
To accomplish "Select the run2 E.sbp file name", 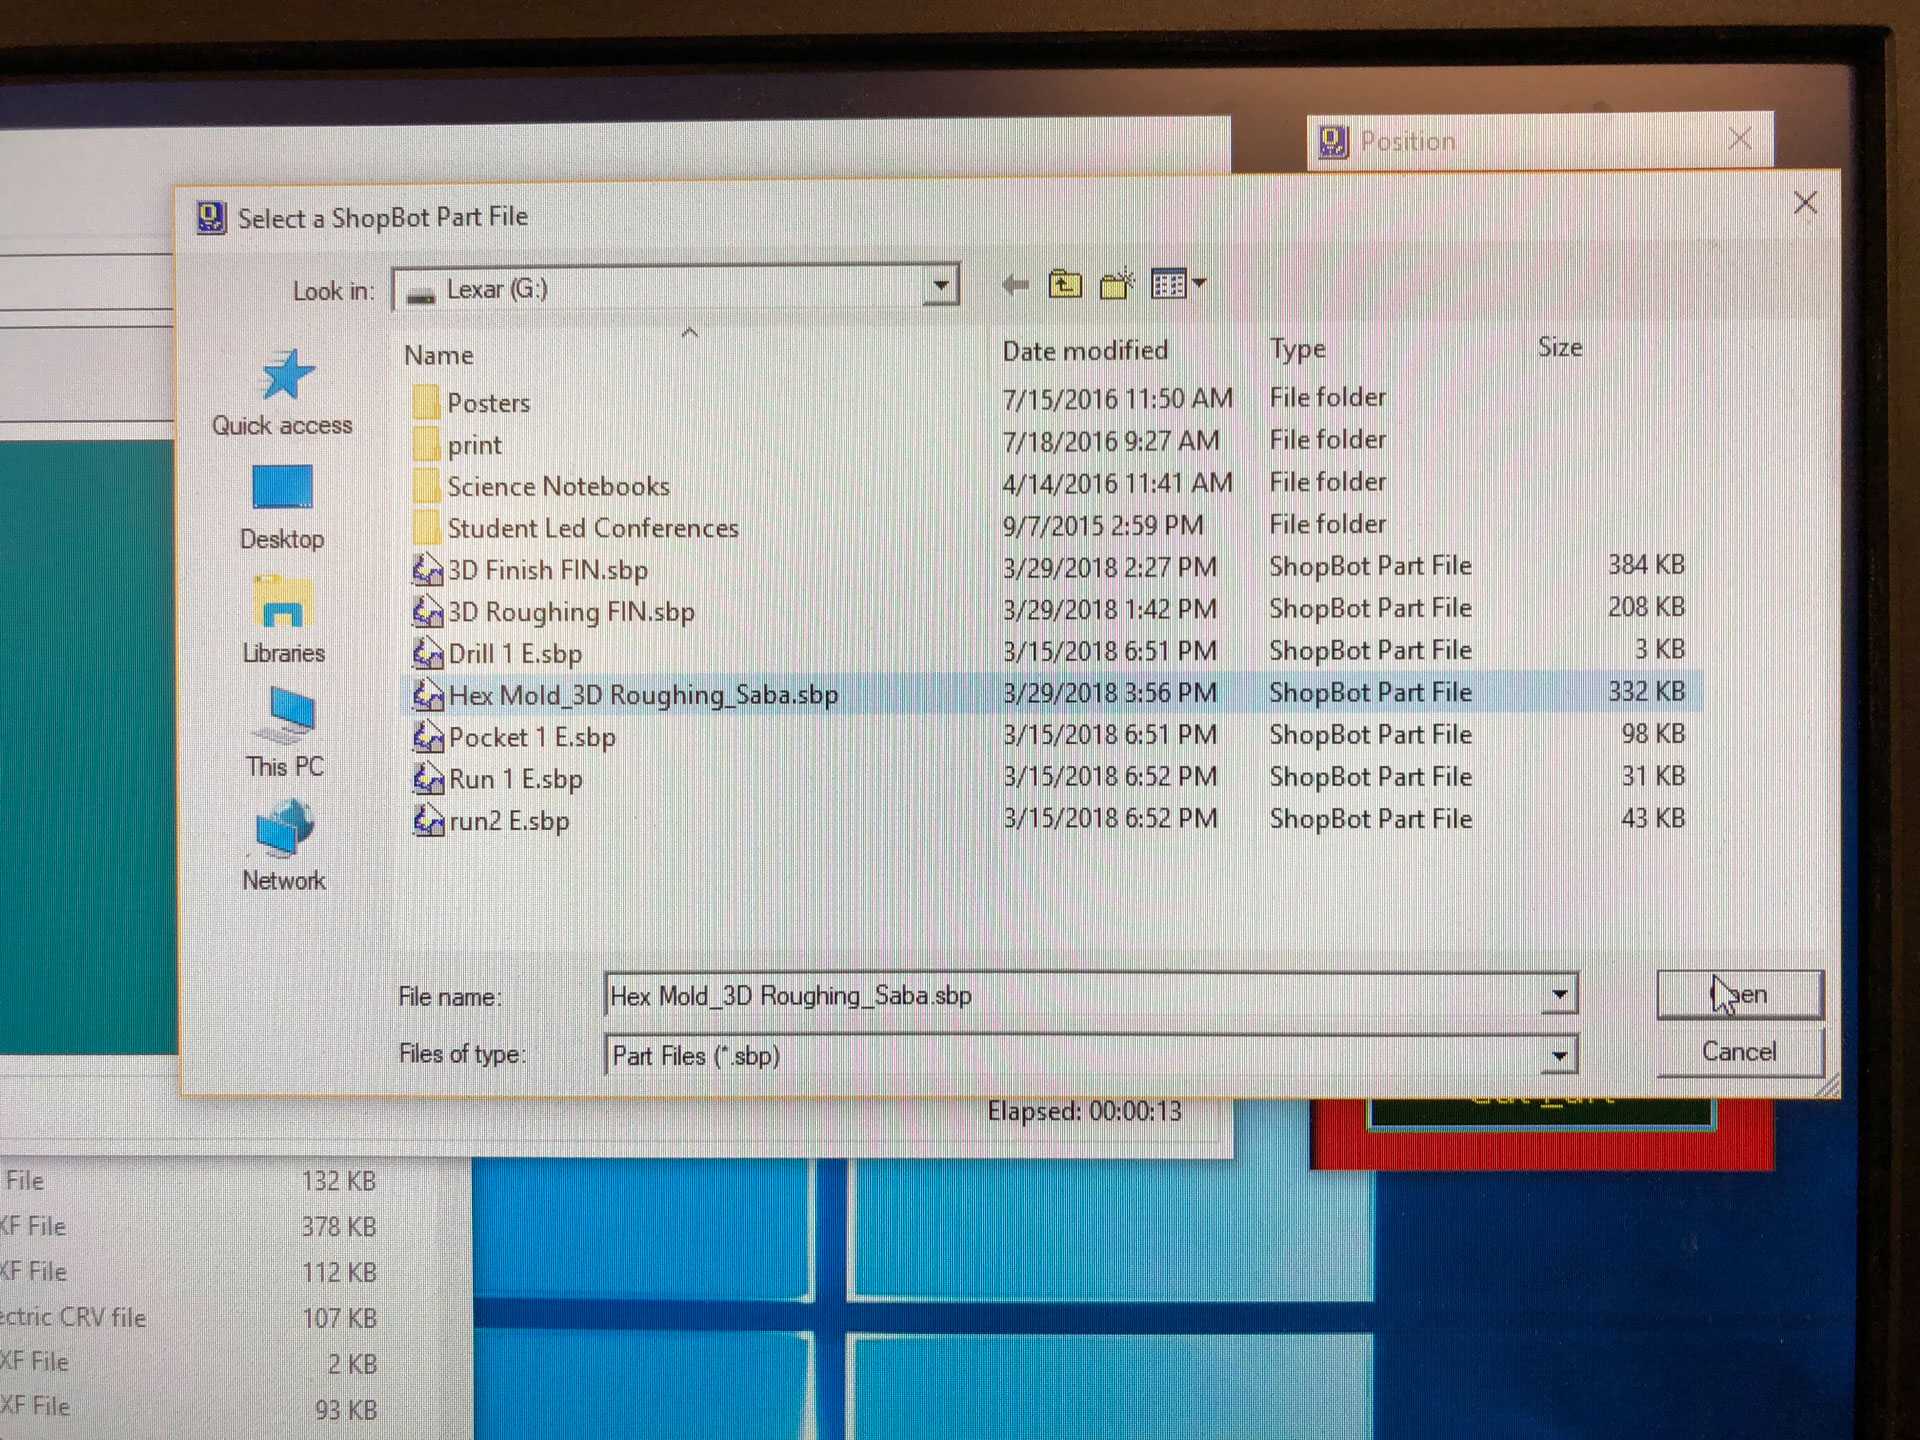I will (509, 821).
